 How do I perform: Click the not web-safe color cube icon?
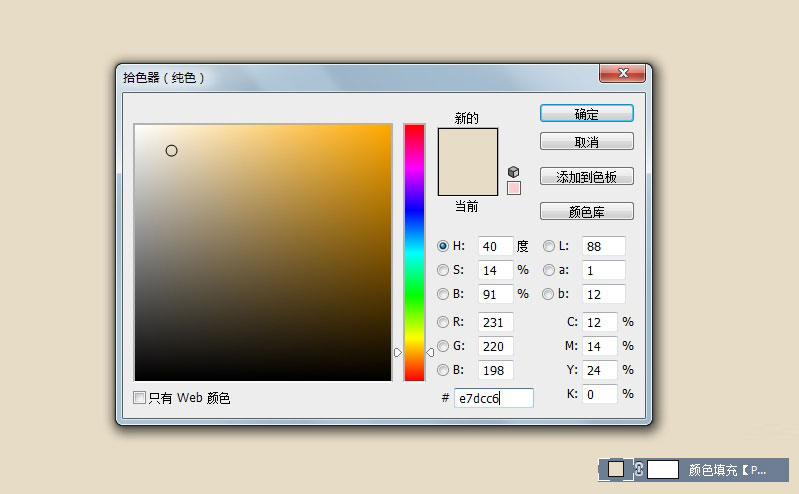click(x=514, y=172)
